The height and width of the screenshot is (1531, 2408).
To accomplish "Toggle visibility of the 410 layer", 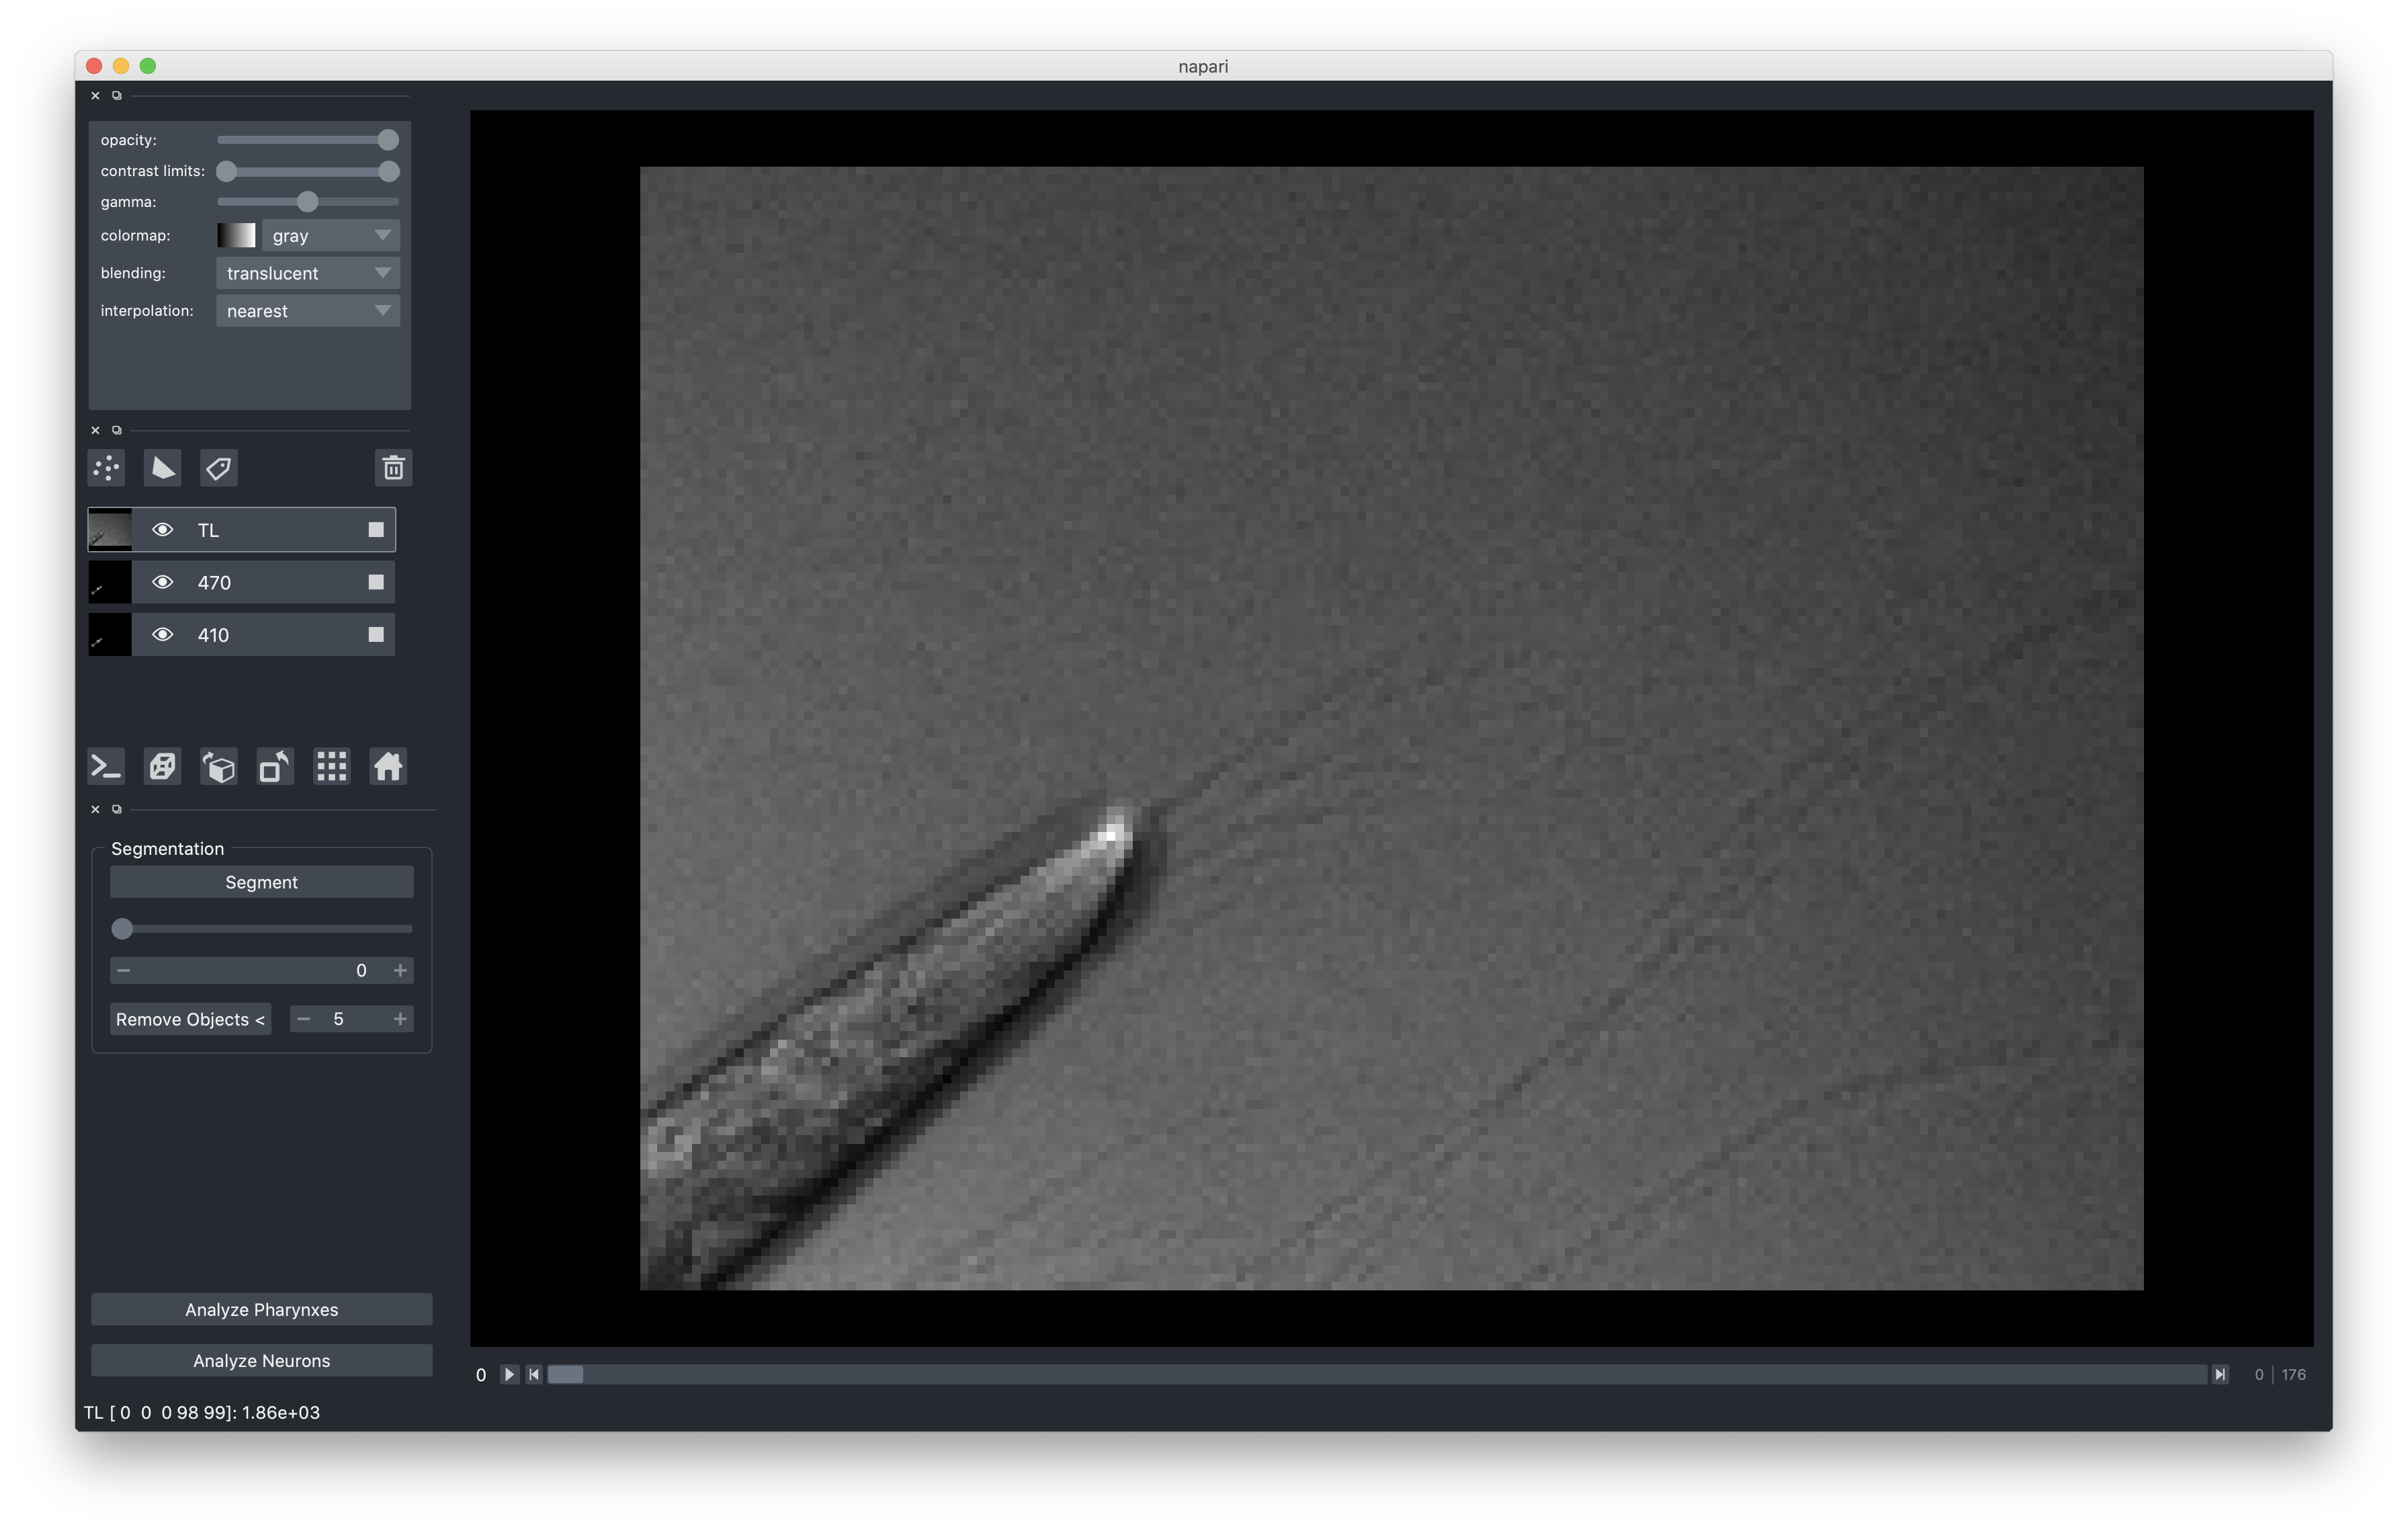I will point(162,635).
